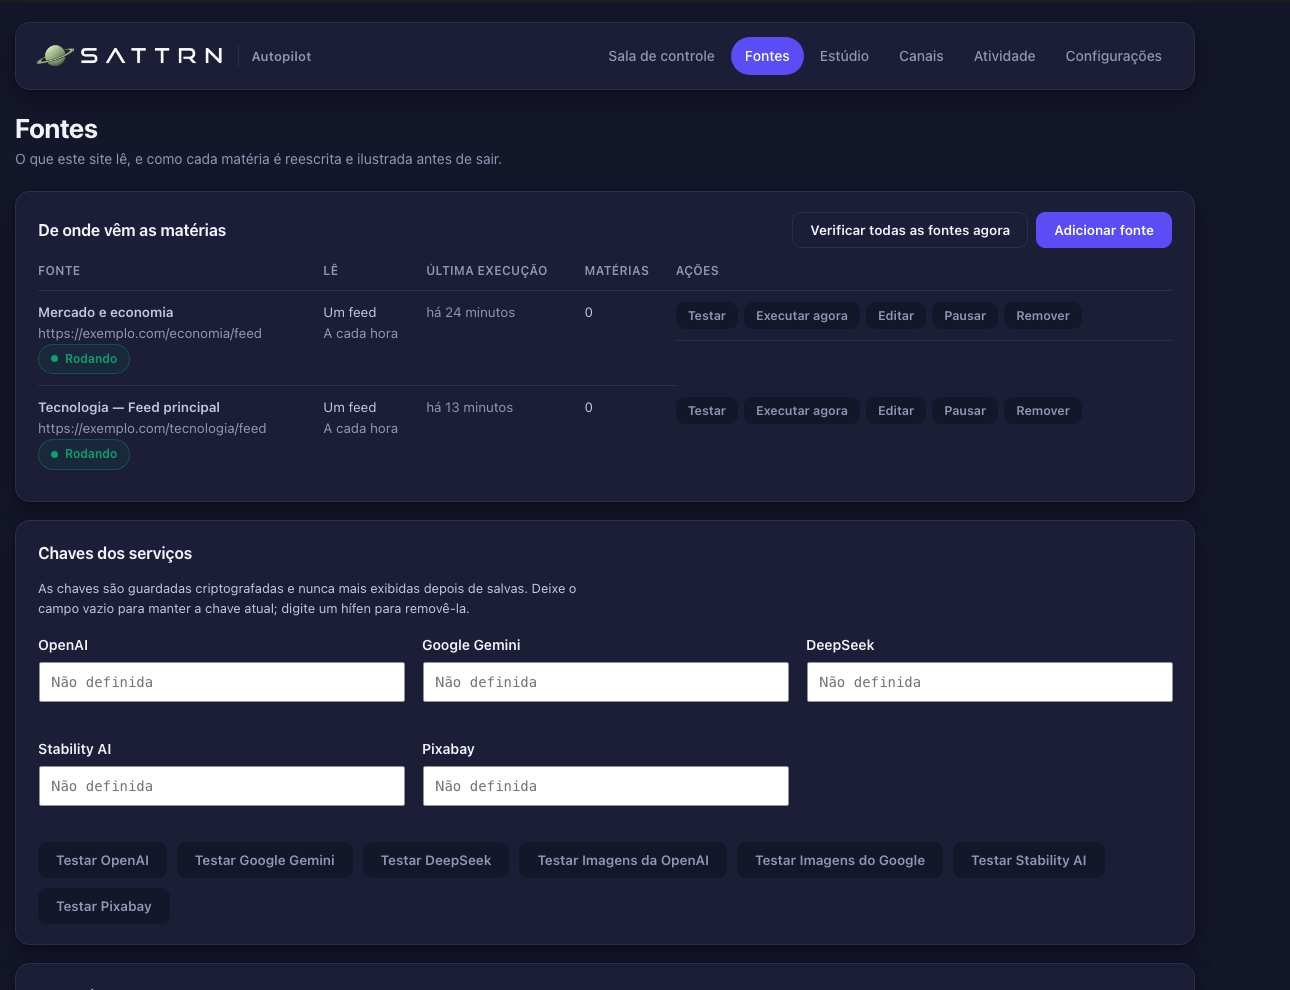Pause the Tecnologia feed source

[965, 411]
